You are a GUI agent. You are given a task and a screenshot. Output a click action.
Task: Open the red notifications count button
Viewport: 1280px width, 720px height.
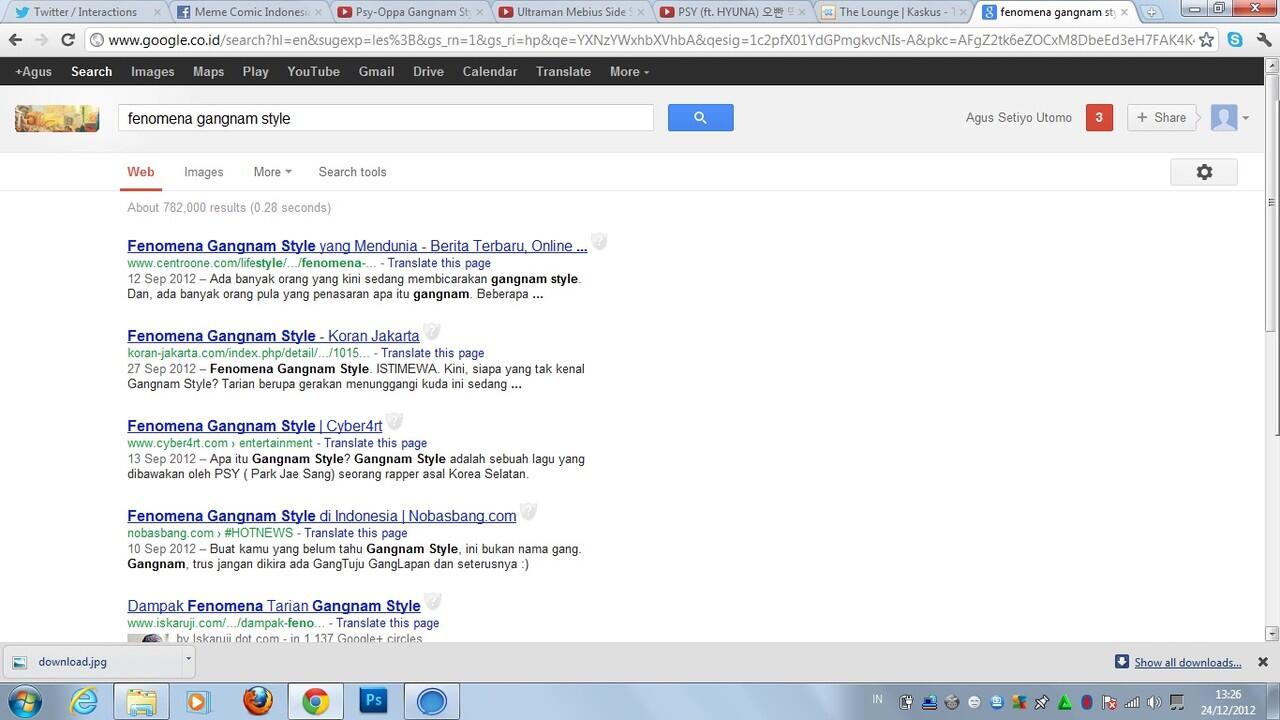[1099, 118]
